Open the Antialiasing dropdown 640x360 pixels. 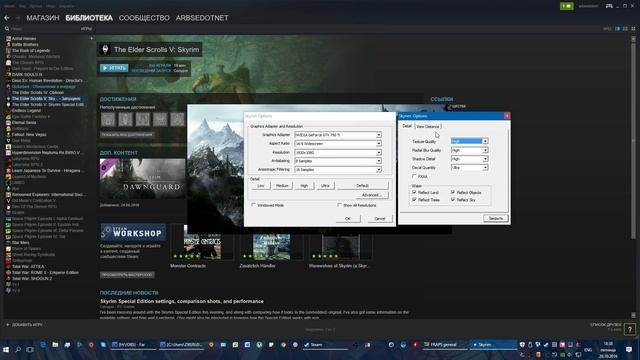(338, 161)
